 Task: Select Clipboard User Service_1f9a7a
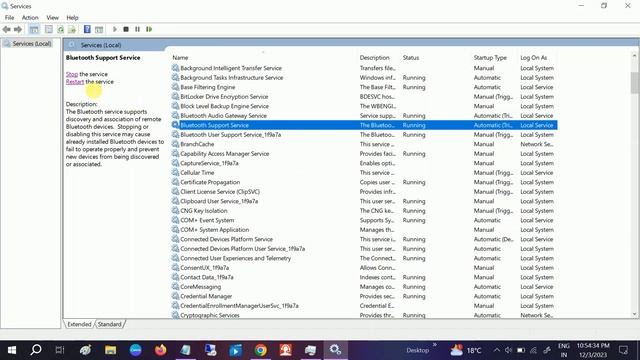364,201
